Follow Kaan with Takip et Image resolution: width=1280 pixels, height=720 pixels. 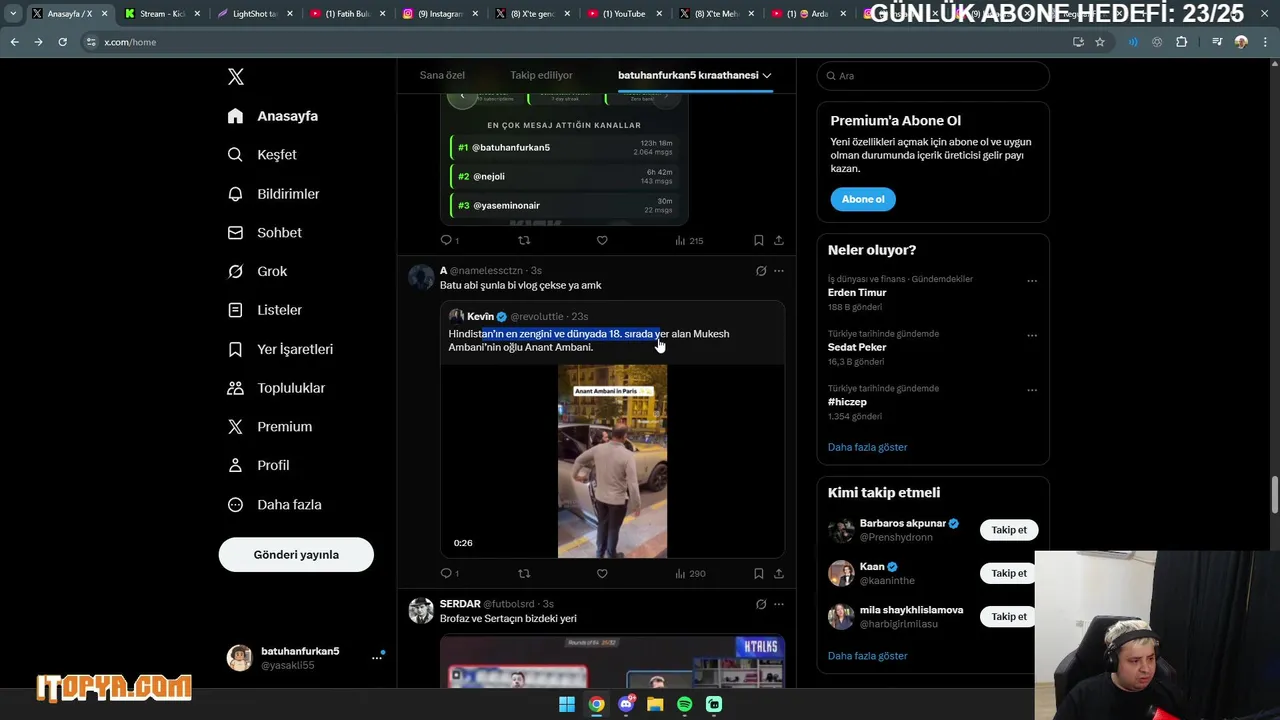point(1009,573)
